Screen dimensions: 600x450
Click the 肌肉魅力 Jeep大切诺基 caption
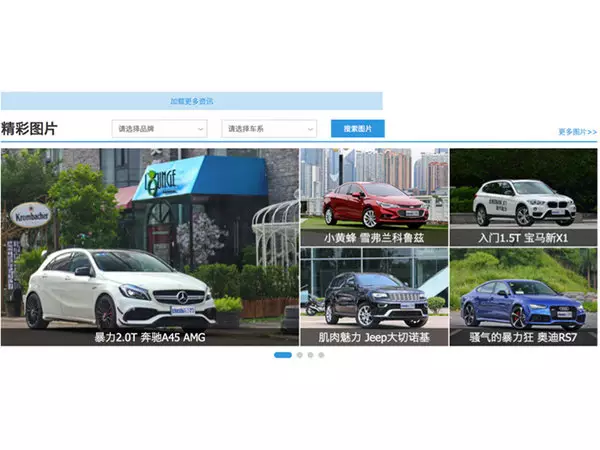coord(374,338)
